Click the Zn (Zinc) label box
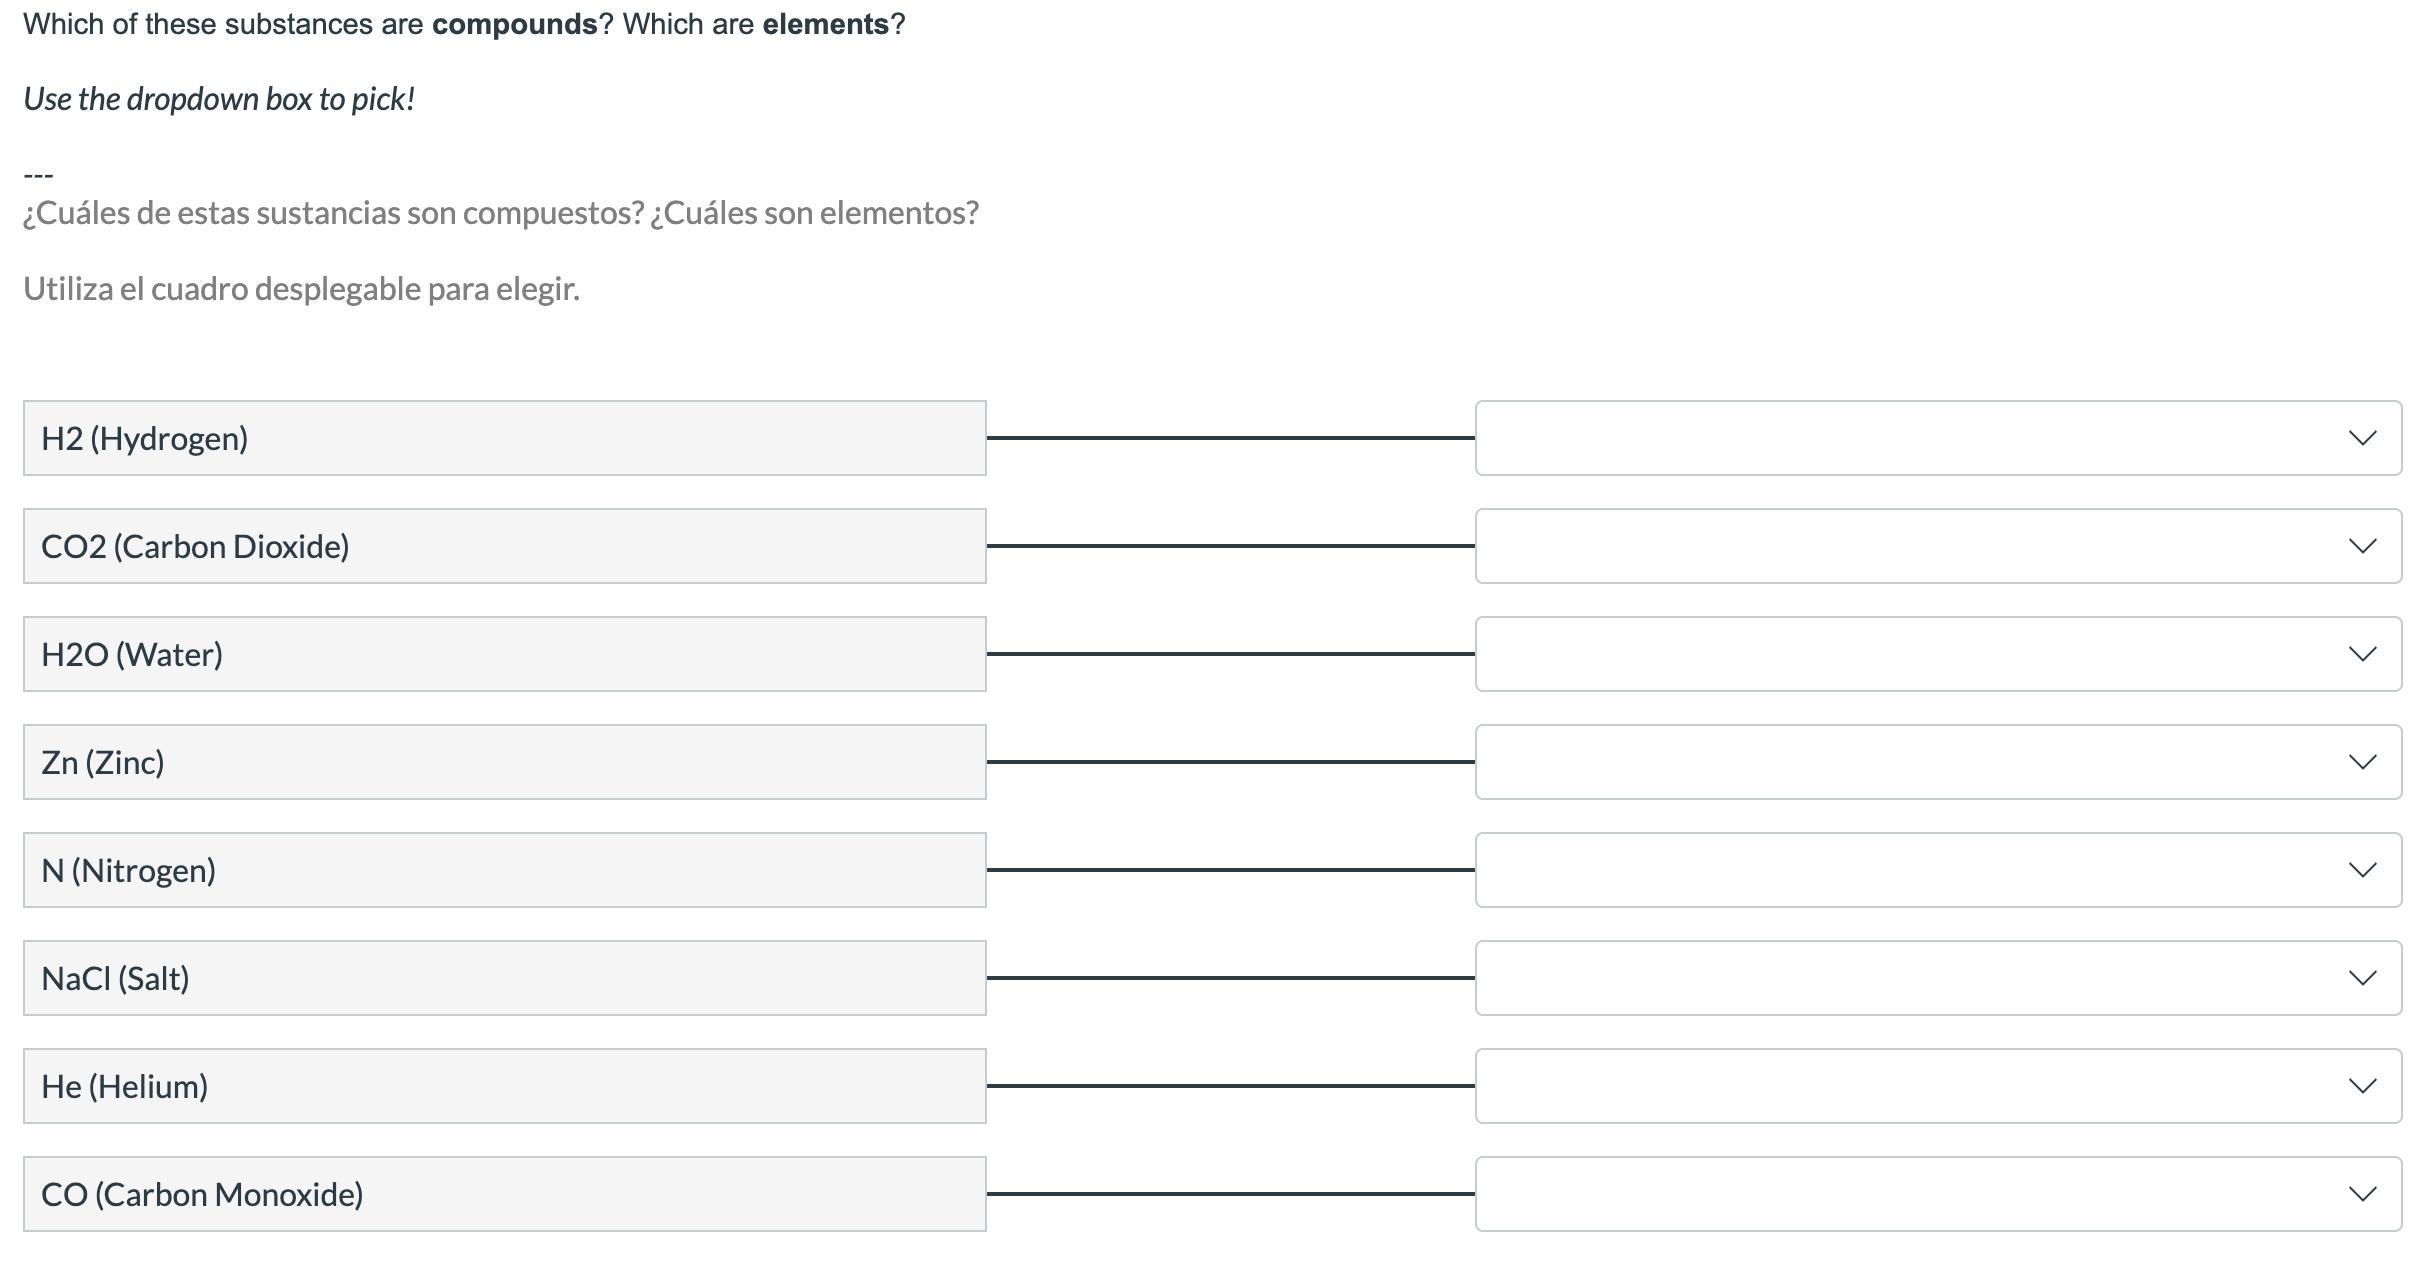Screen dimensions: 2433x1280 504,762
